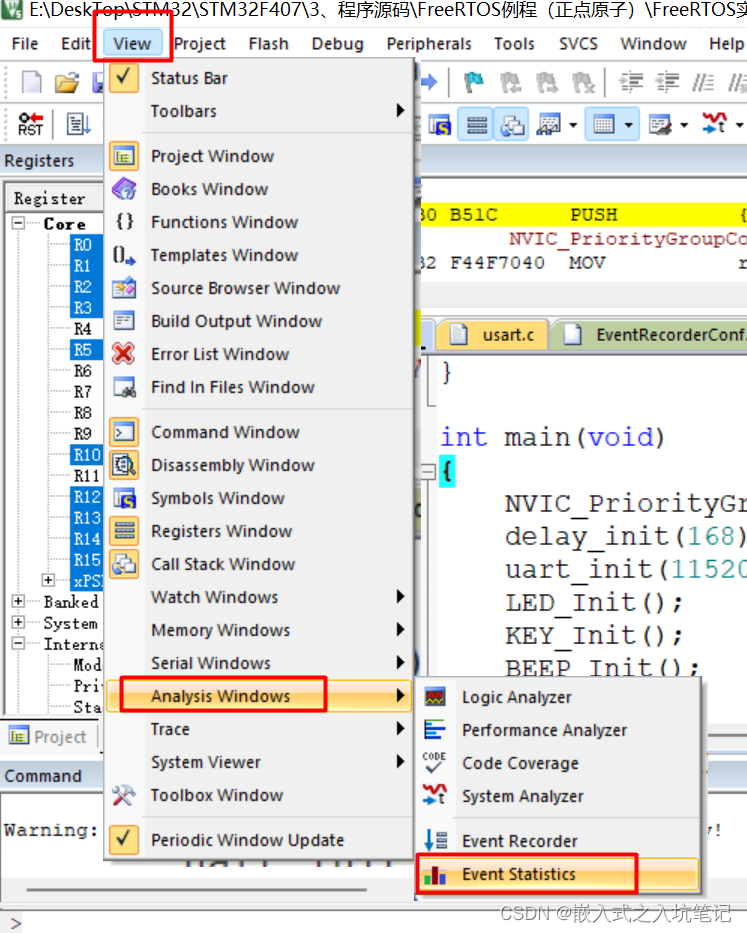The height and width of the screenshot is (933, 747).
Task: Collapse the main function code fold
Action: click(429, 472)
